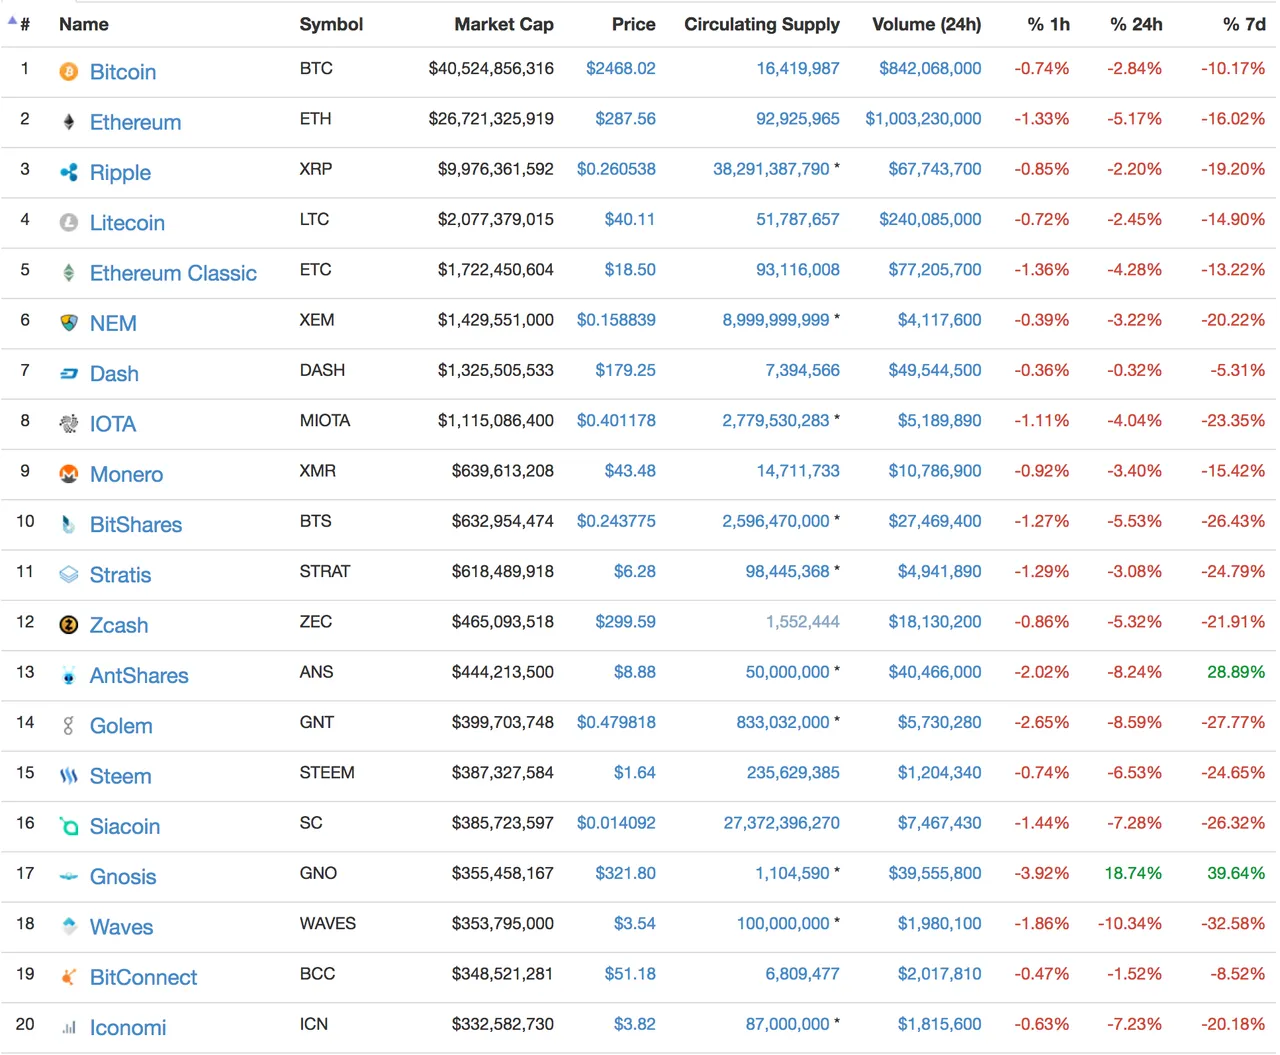This screenshot has height=1055, width=1280.
Task: Click the Stratis logo icon
Action: pos(69,575)
